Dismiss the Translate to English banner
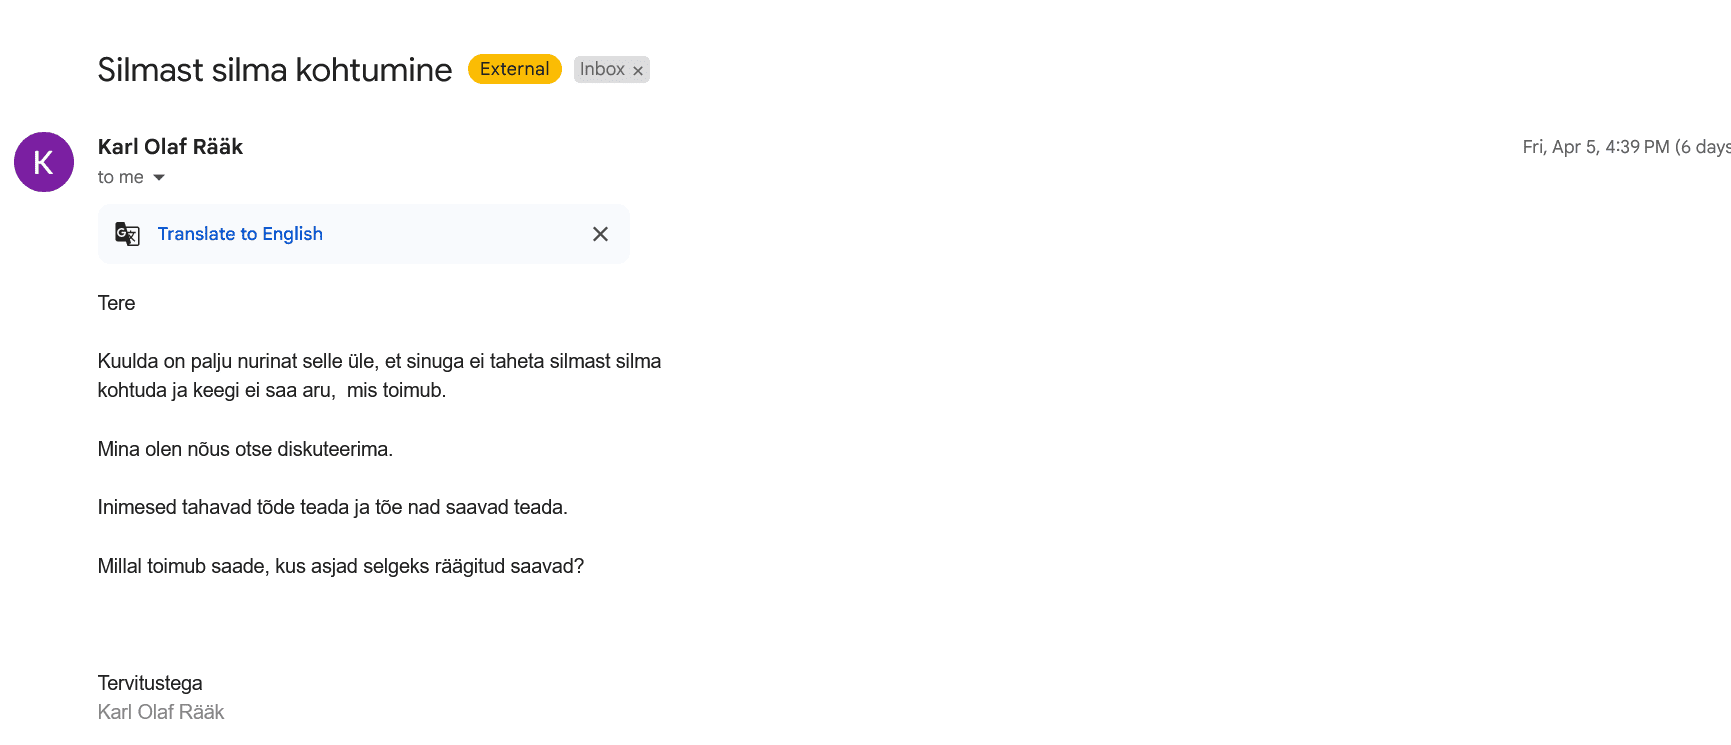Screen dimensions: 1731x745 point(600,234)
